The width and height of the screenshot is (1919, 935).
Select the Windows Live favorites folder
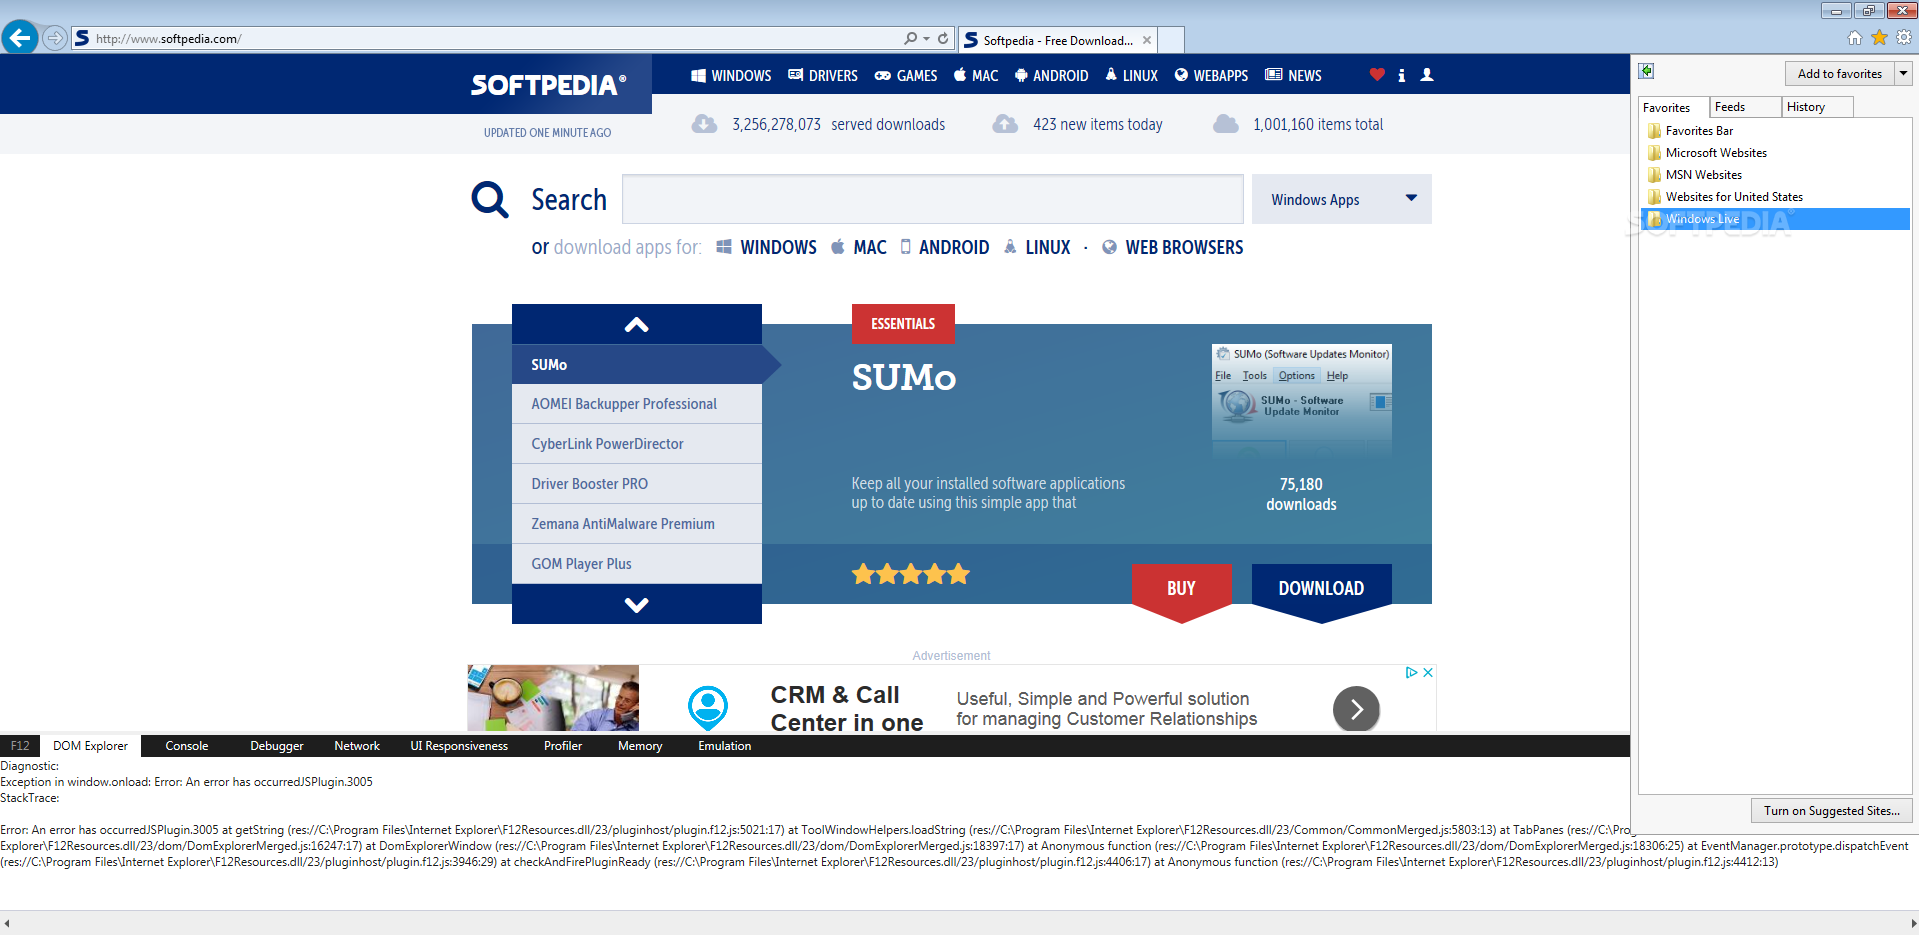pos(1775,219)
